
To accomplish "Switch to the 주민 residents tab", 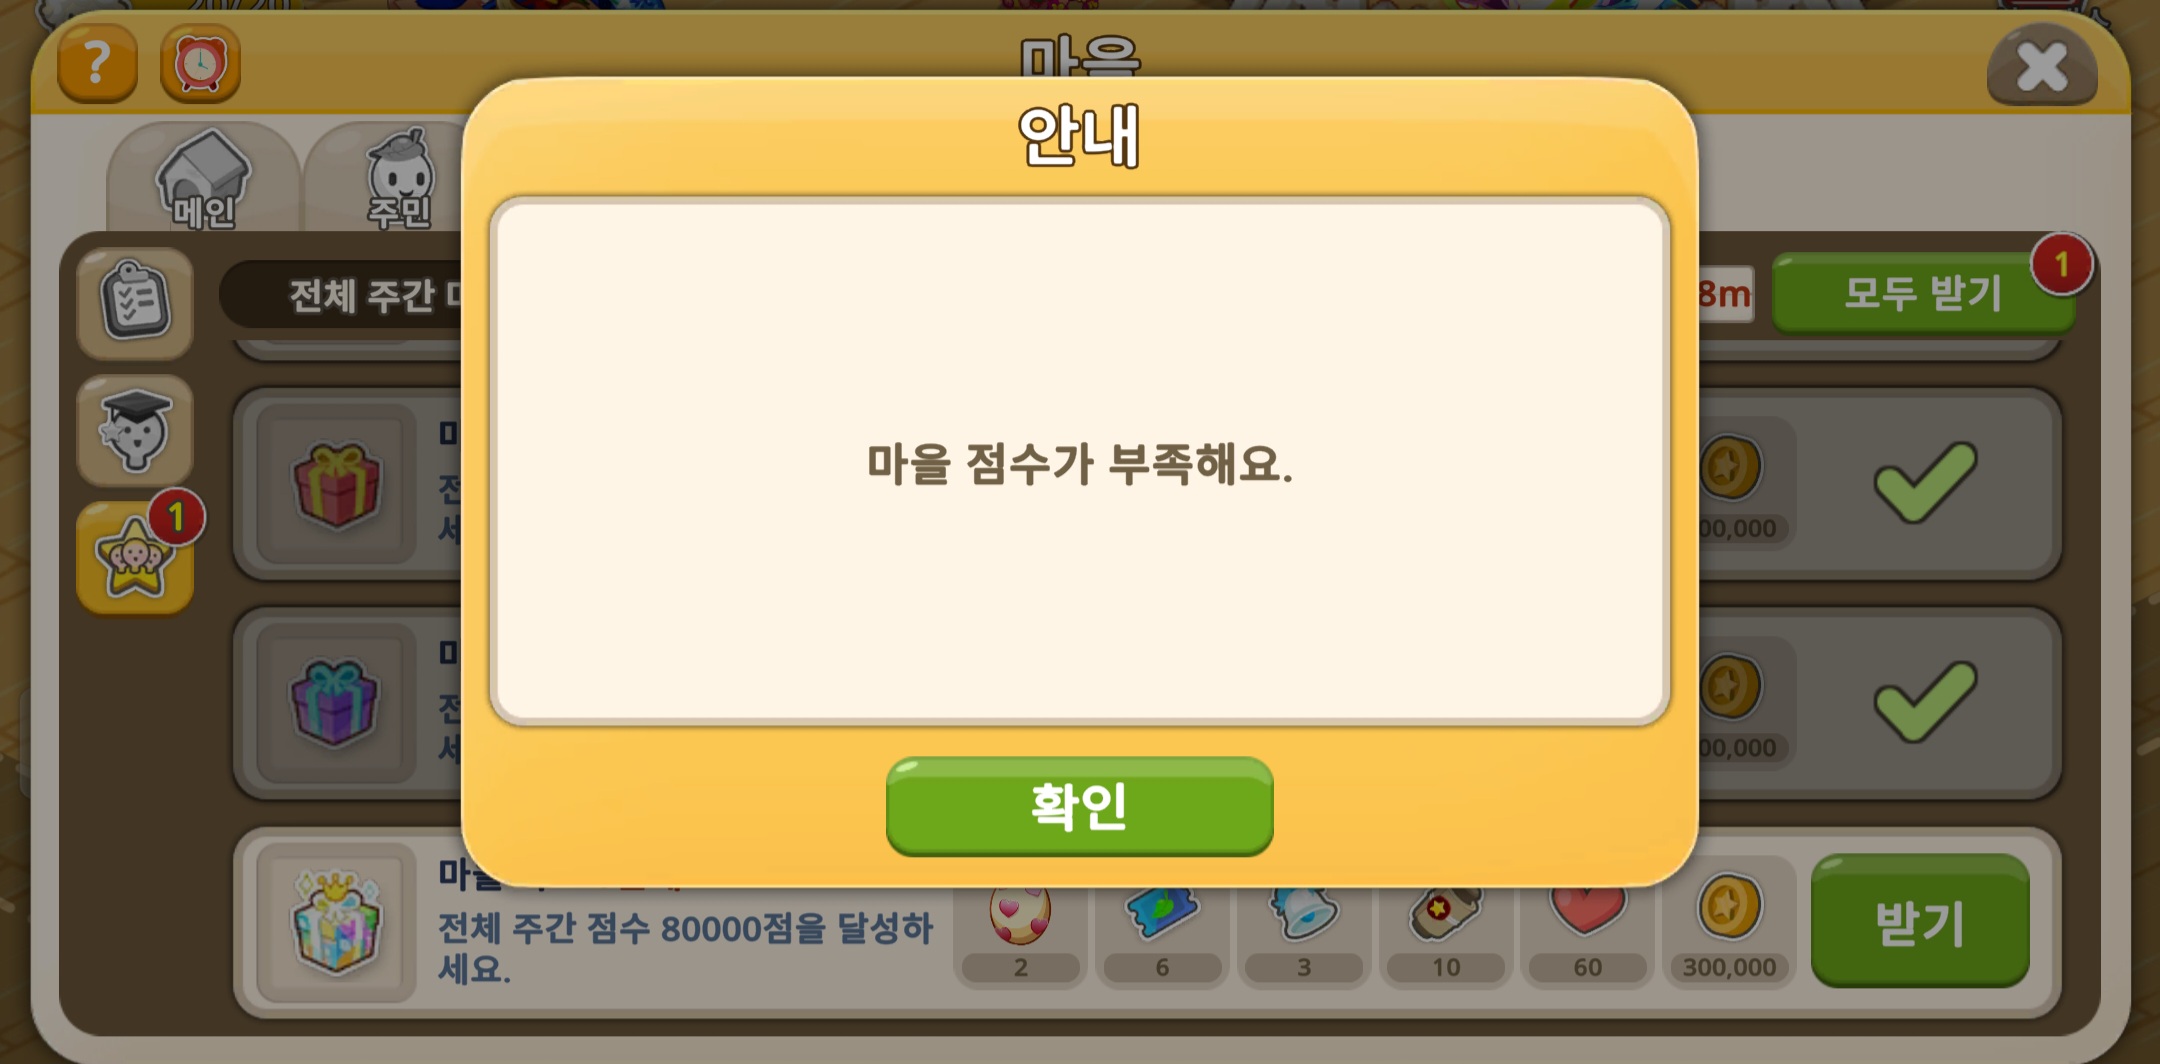I will [x=400, y=178].
